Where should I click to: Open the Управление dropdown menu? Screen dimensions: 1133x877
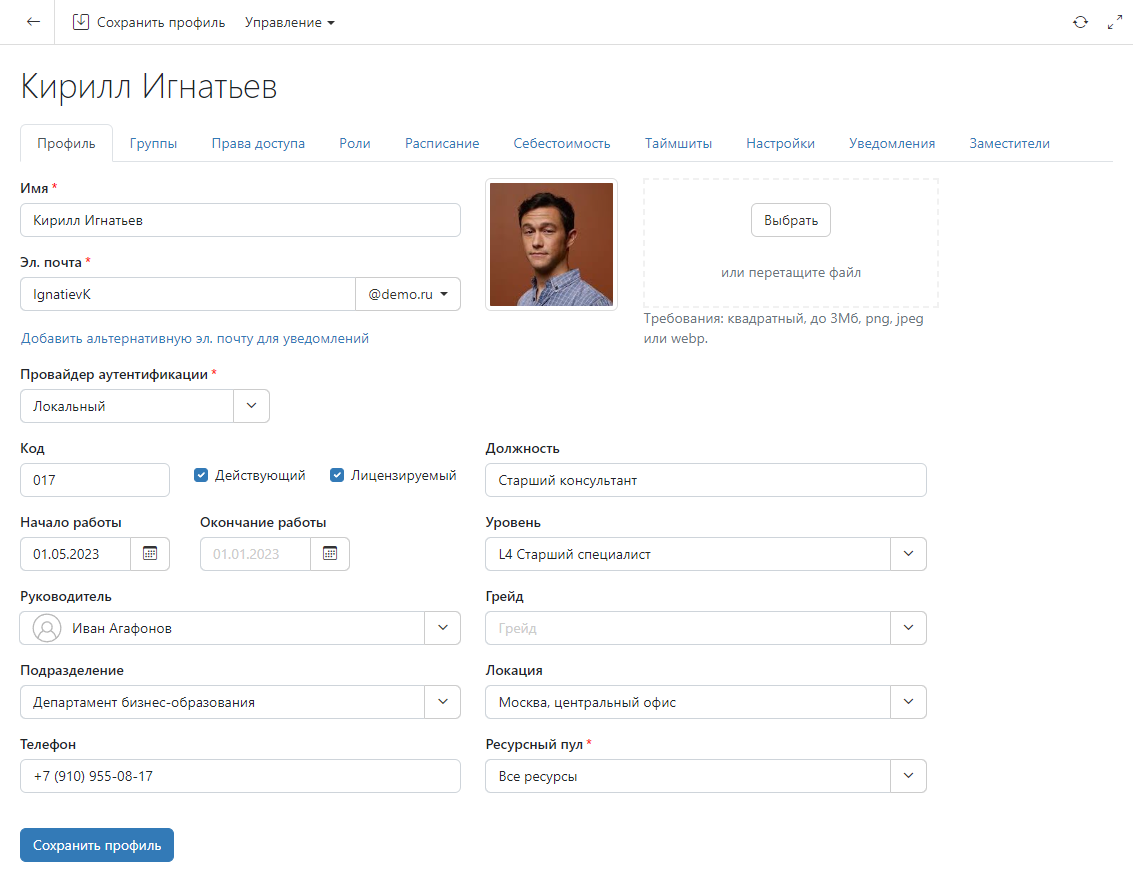pyautogui.click(x=290, y=22)
